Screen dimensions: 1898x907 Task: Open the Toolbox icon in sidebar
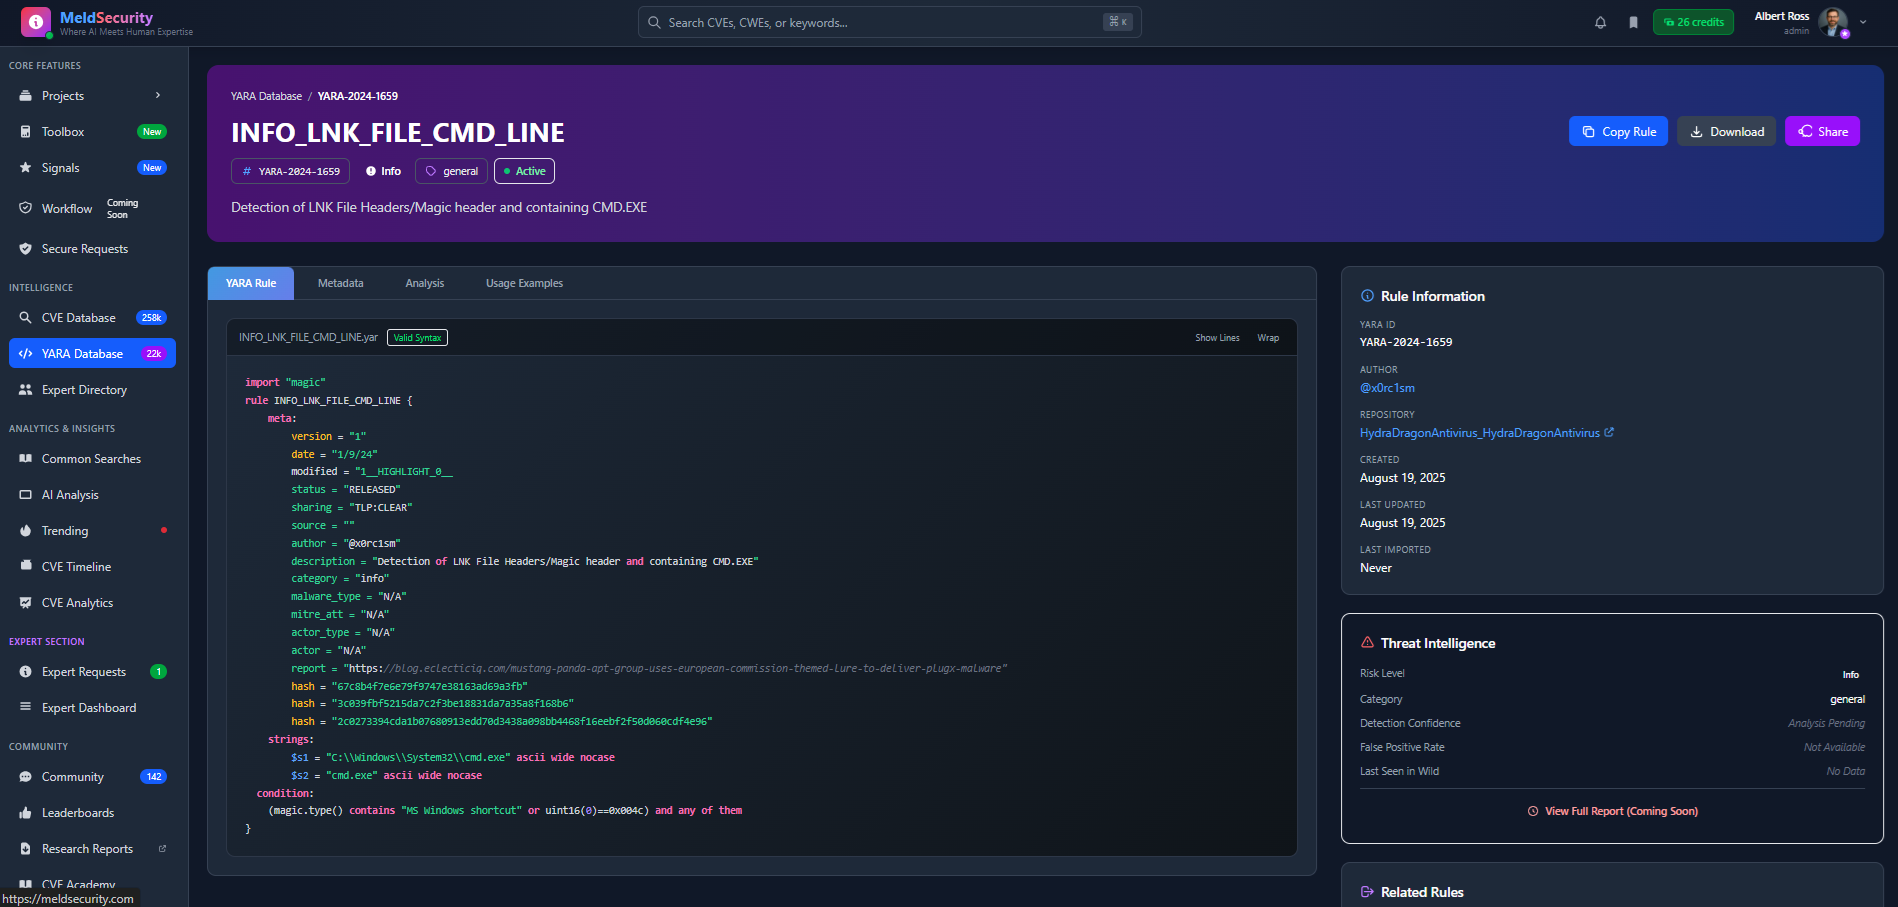(x=25, y=131)
